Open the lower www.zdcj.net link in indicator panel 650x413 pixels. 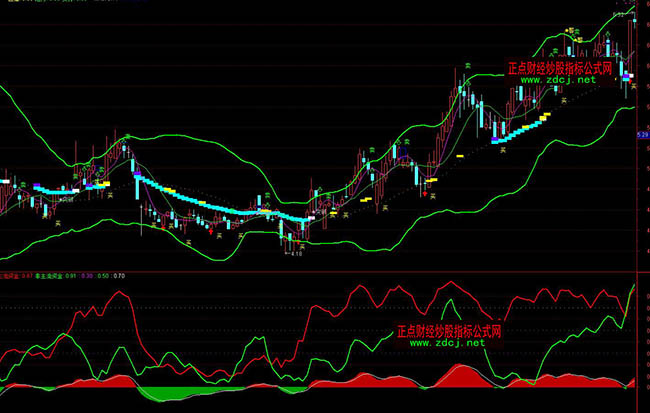tap(446, 343)
